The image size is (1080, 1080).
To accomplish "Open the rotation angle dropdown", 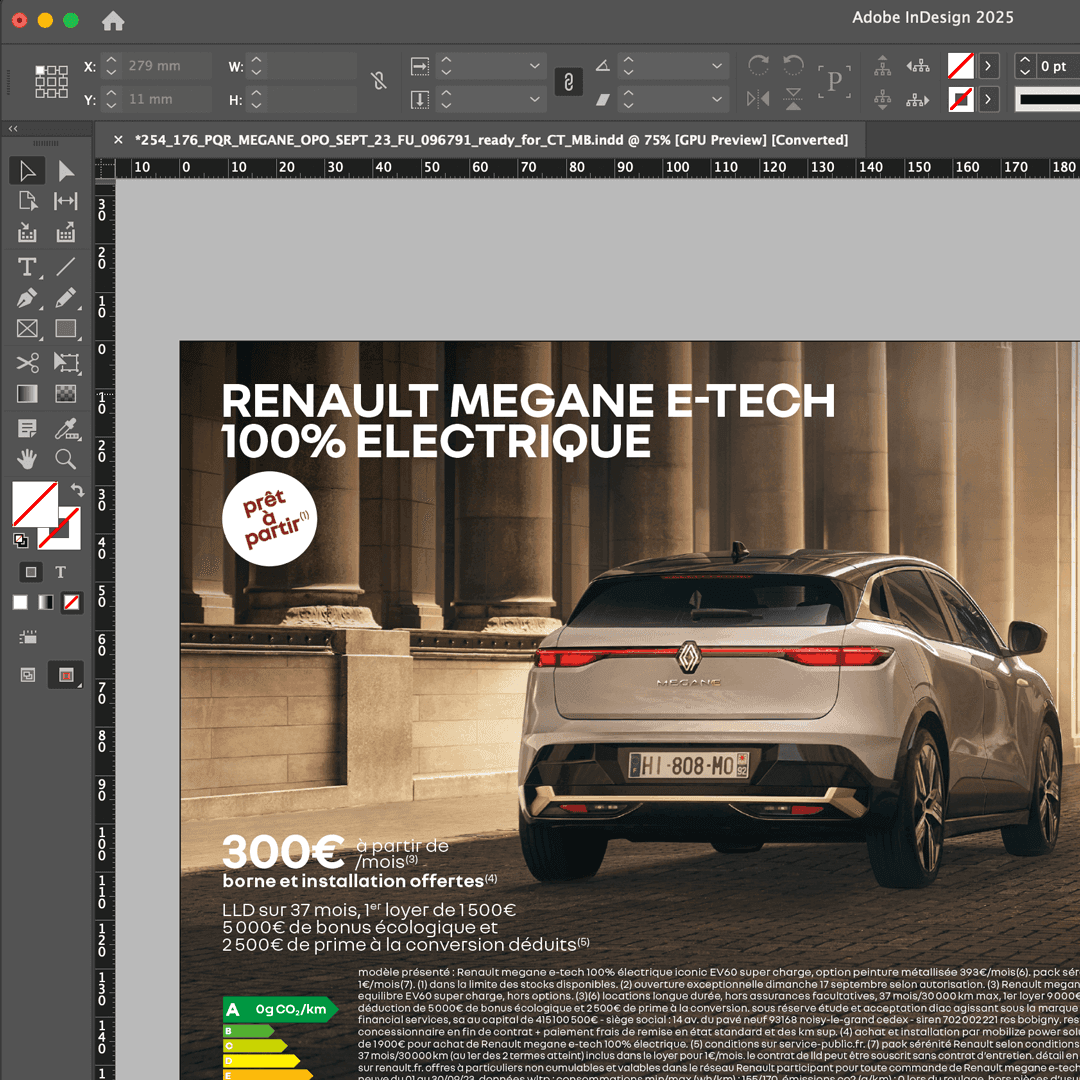I will pyautogui.click(x=718, y=66).
